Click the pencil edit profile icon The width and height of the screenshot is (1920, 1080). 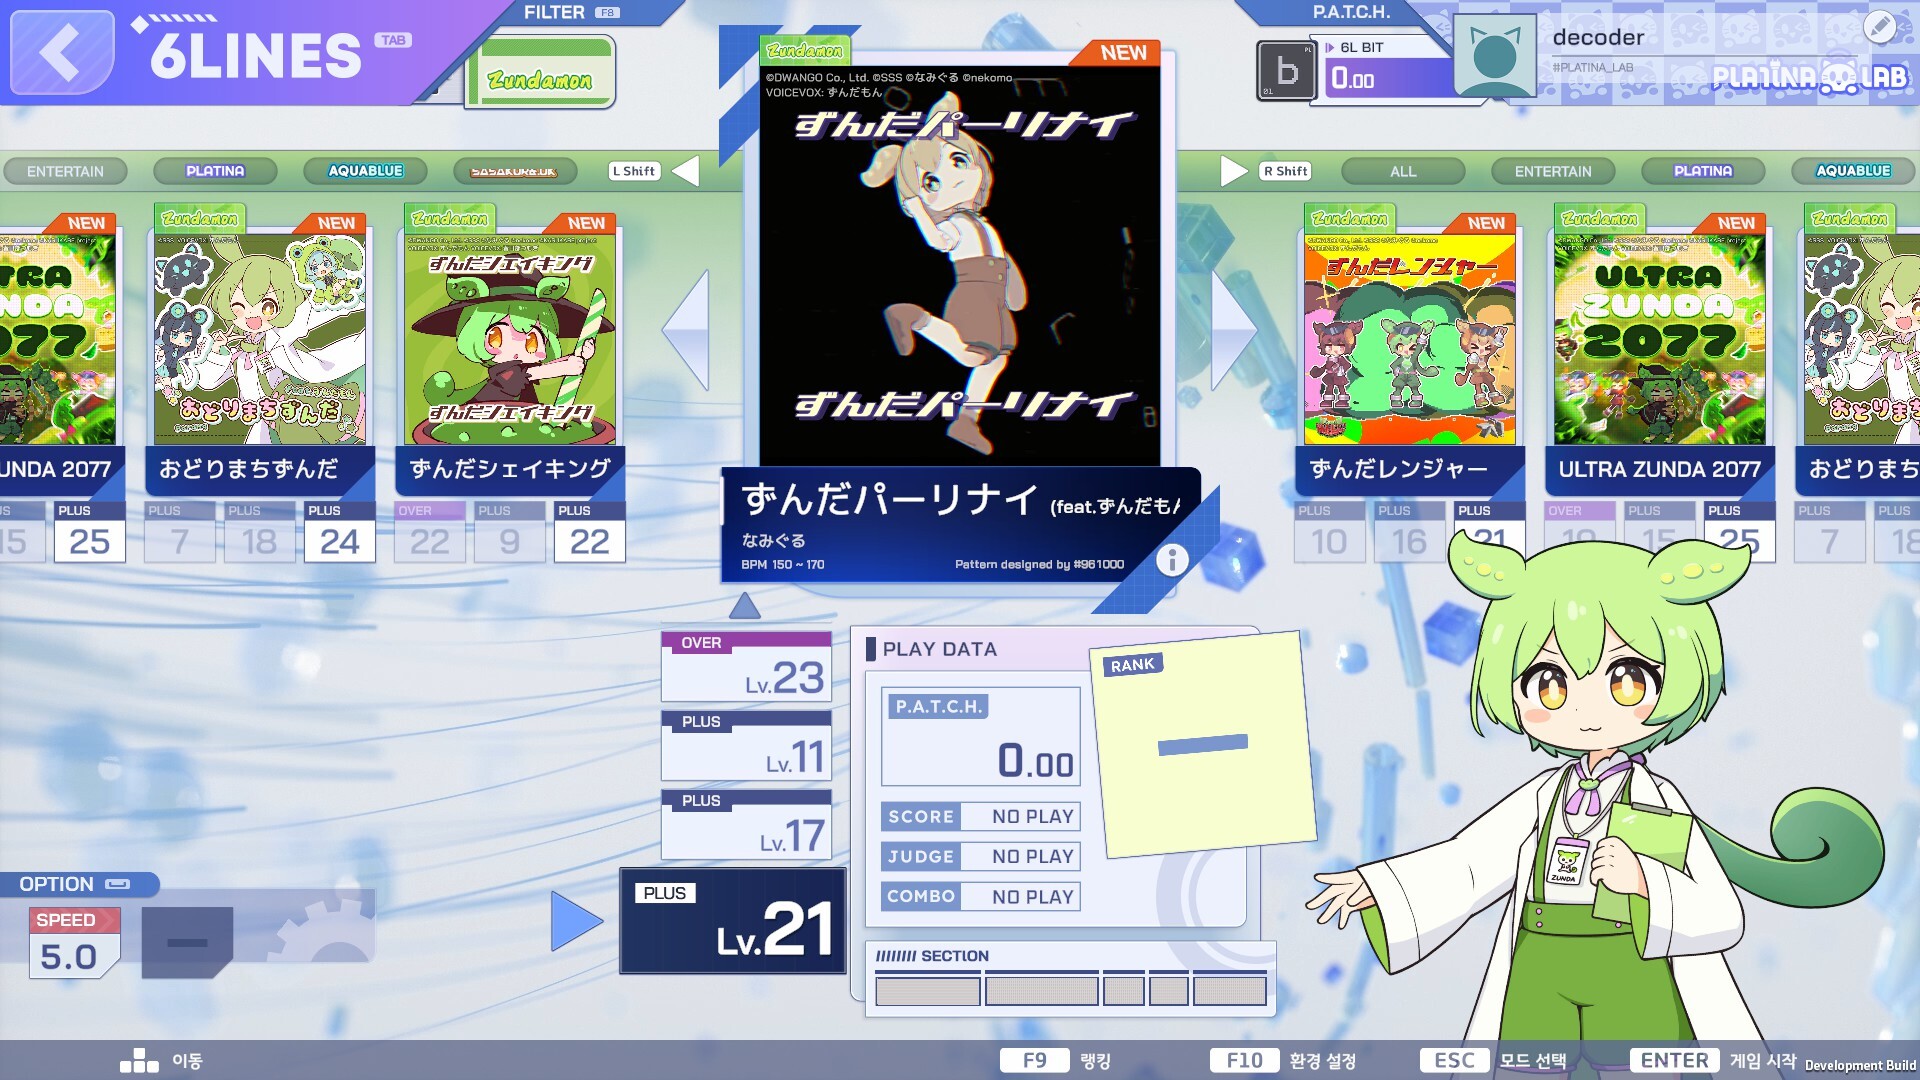1880,27
